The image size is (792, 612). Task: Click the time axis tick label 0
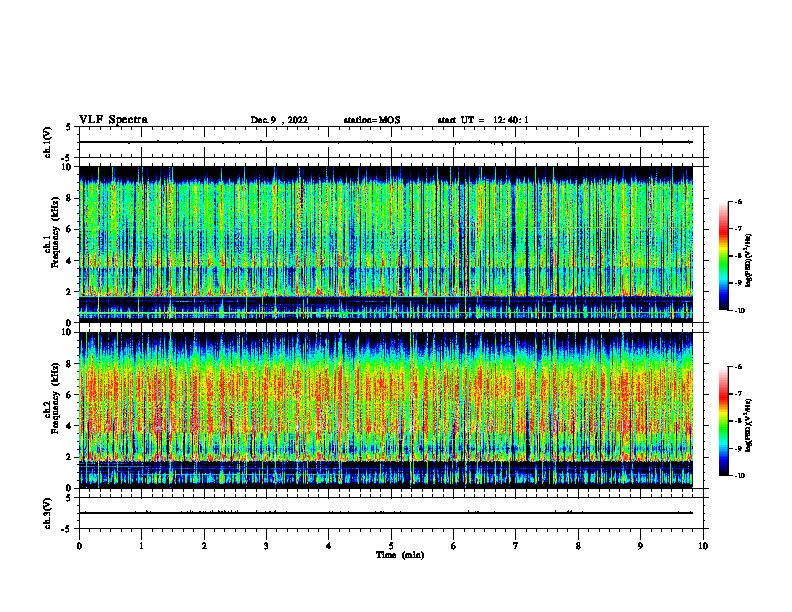[79, 546]
